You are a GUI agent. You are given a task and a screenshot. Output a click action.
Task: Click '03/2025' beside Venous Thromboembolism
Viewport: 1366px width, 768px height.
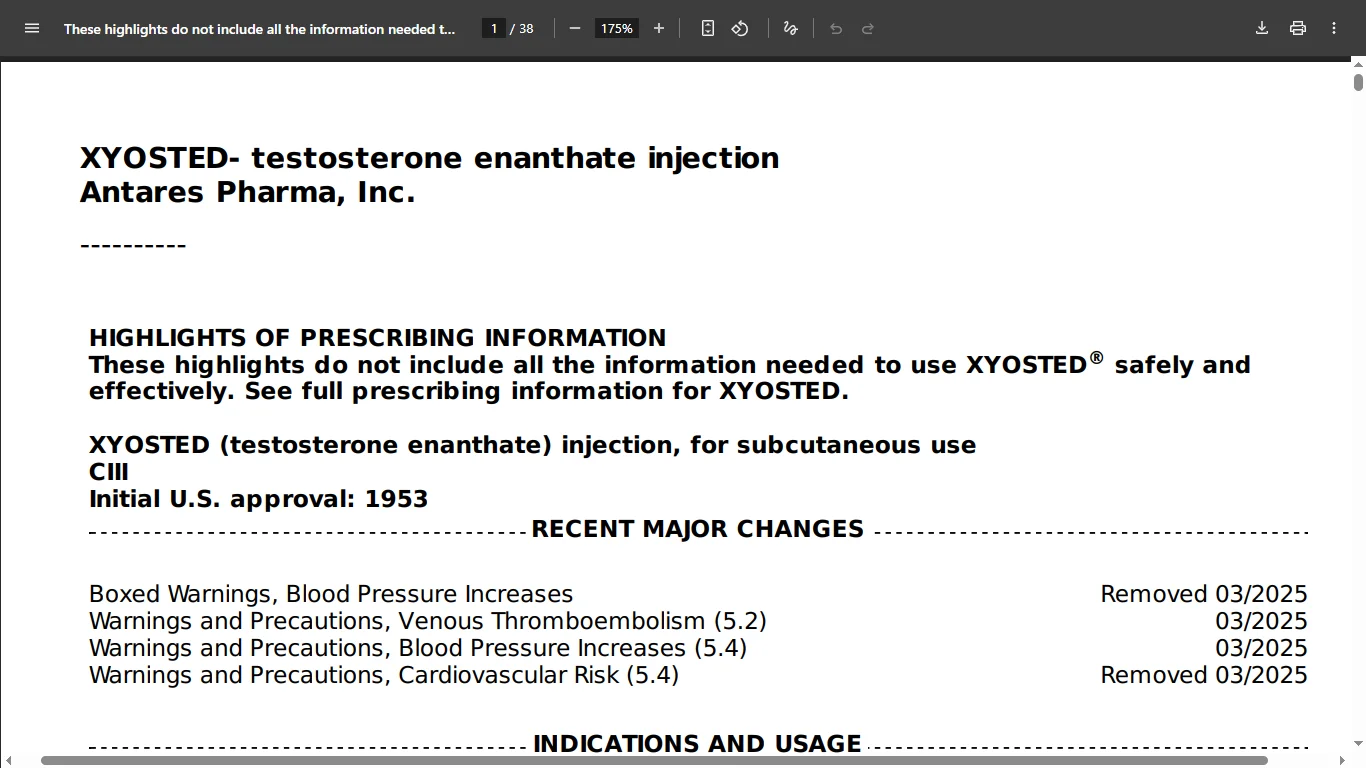(x=1262, y=621)
